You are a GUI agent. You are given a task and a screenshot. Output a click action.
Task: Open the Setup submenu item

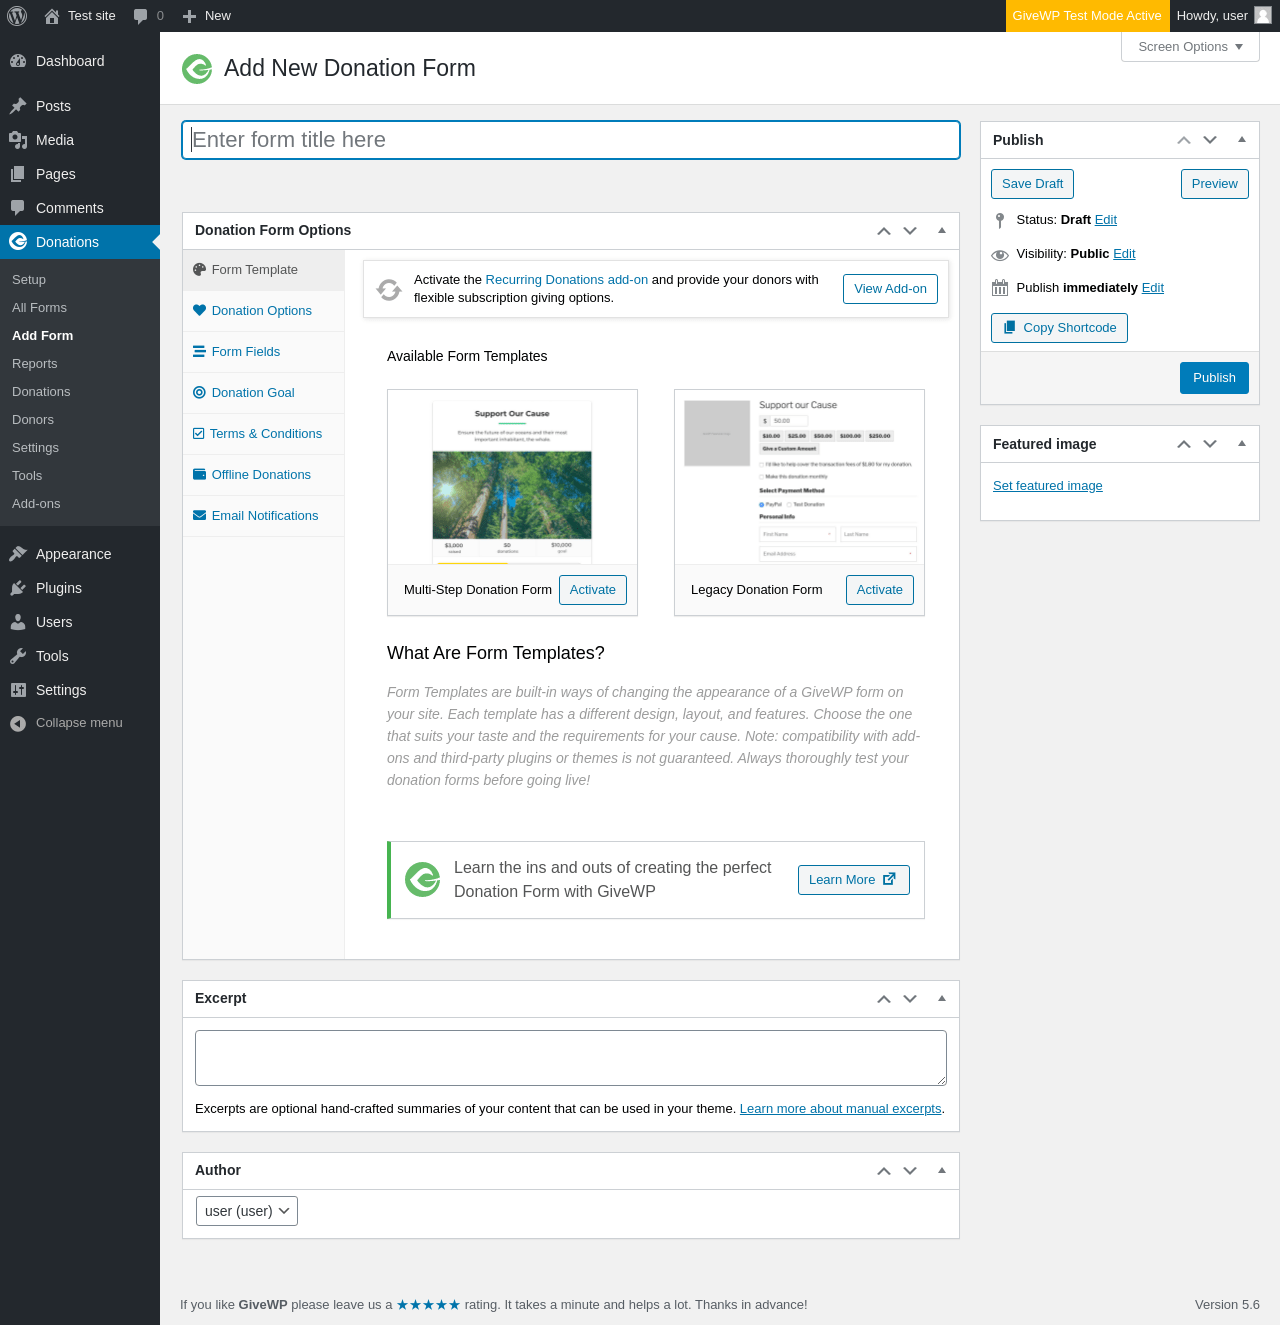point(29,280)
